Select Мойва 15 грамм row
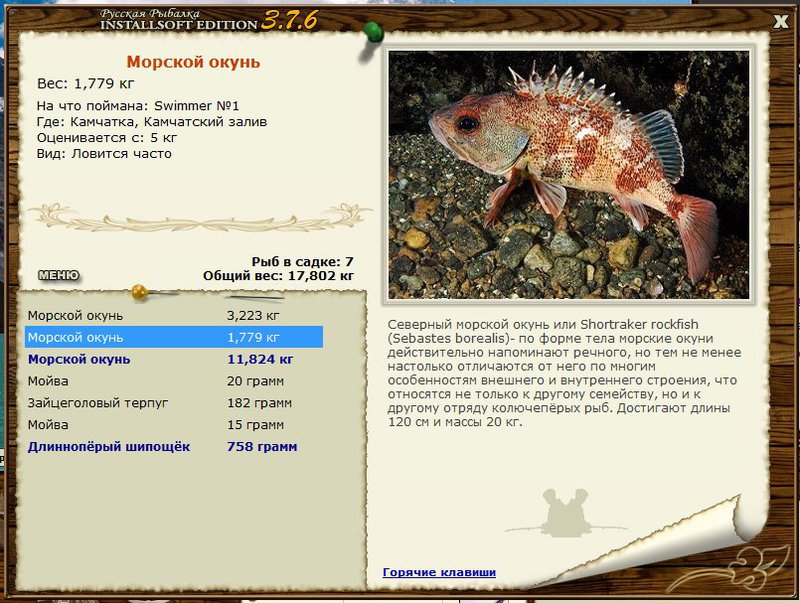This screenshot has height=603, width=800. [174, 425]
